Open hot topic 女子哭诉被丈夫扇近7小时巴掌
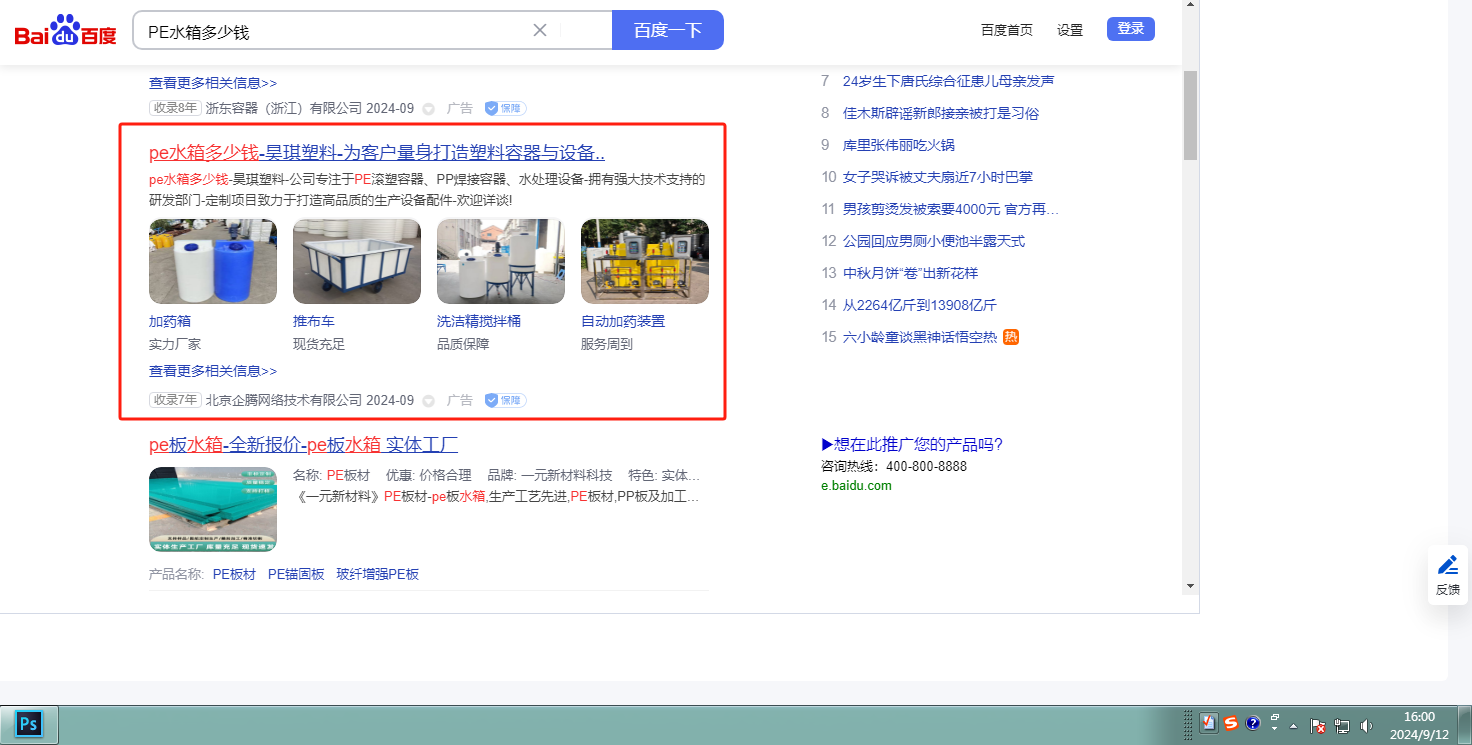The image size is (1472, 745). tap(938, 177)
